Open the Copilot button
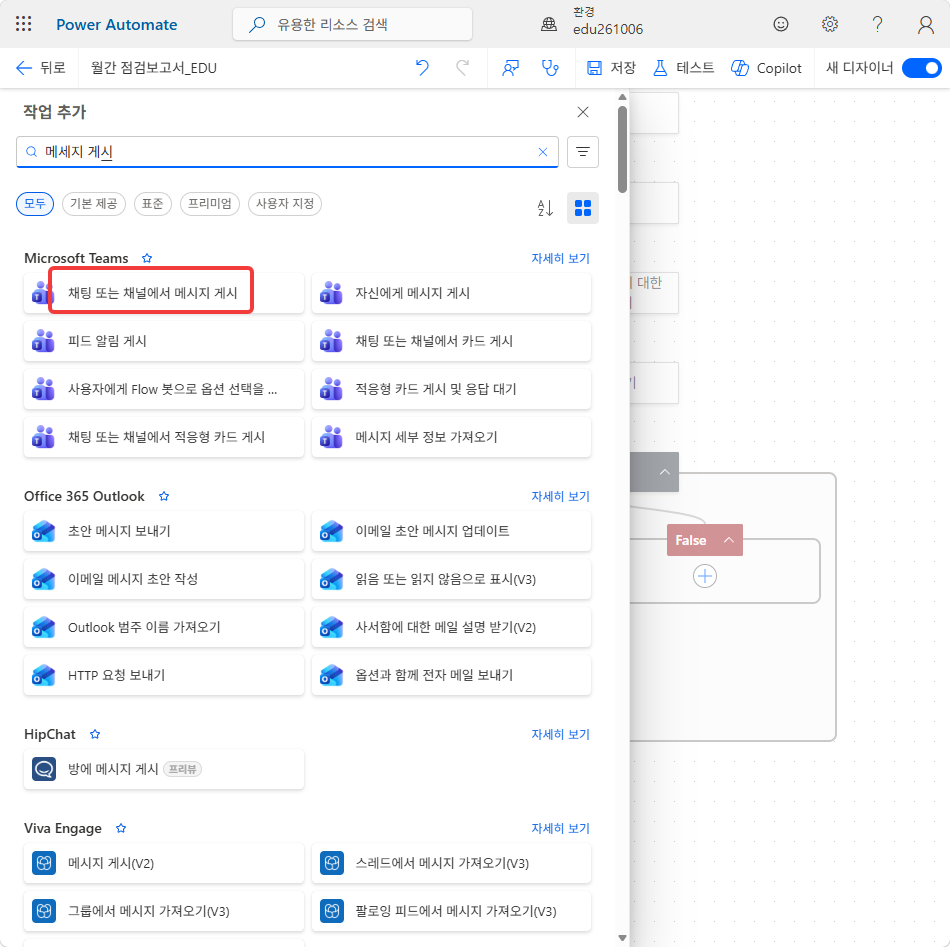Image resolution: width=950 pixels, height=947 pixels. point(766,68)
